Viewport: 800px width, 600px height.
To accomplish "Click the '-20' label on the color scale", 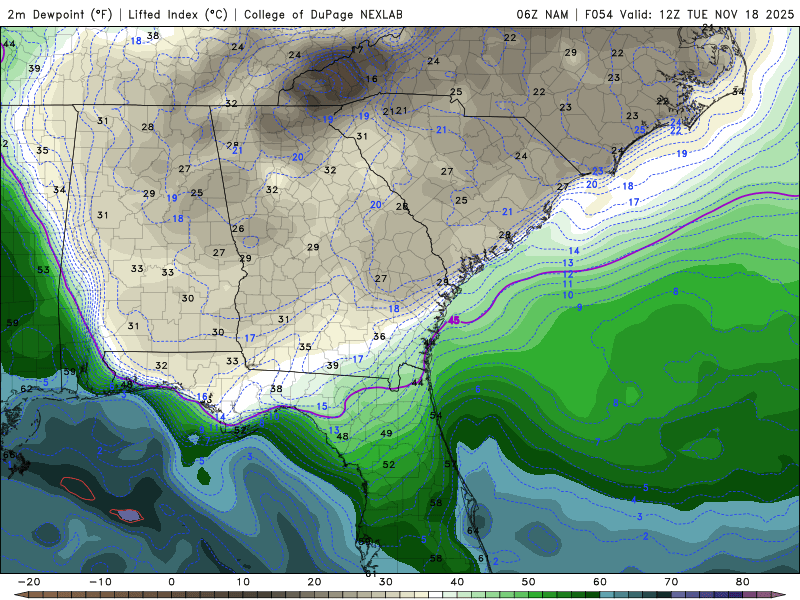I will [29, 582].
